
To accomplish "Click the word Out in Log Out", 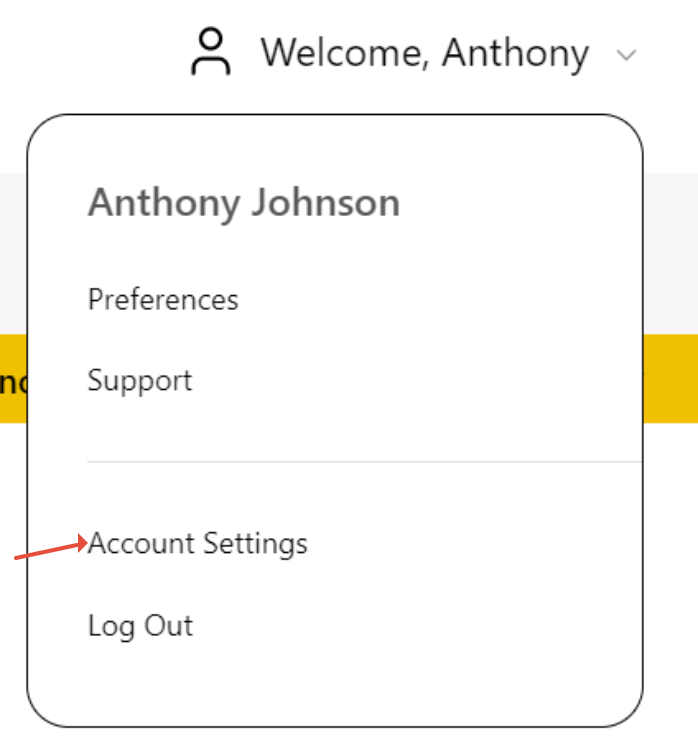I will (x=169, y=626).
